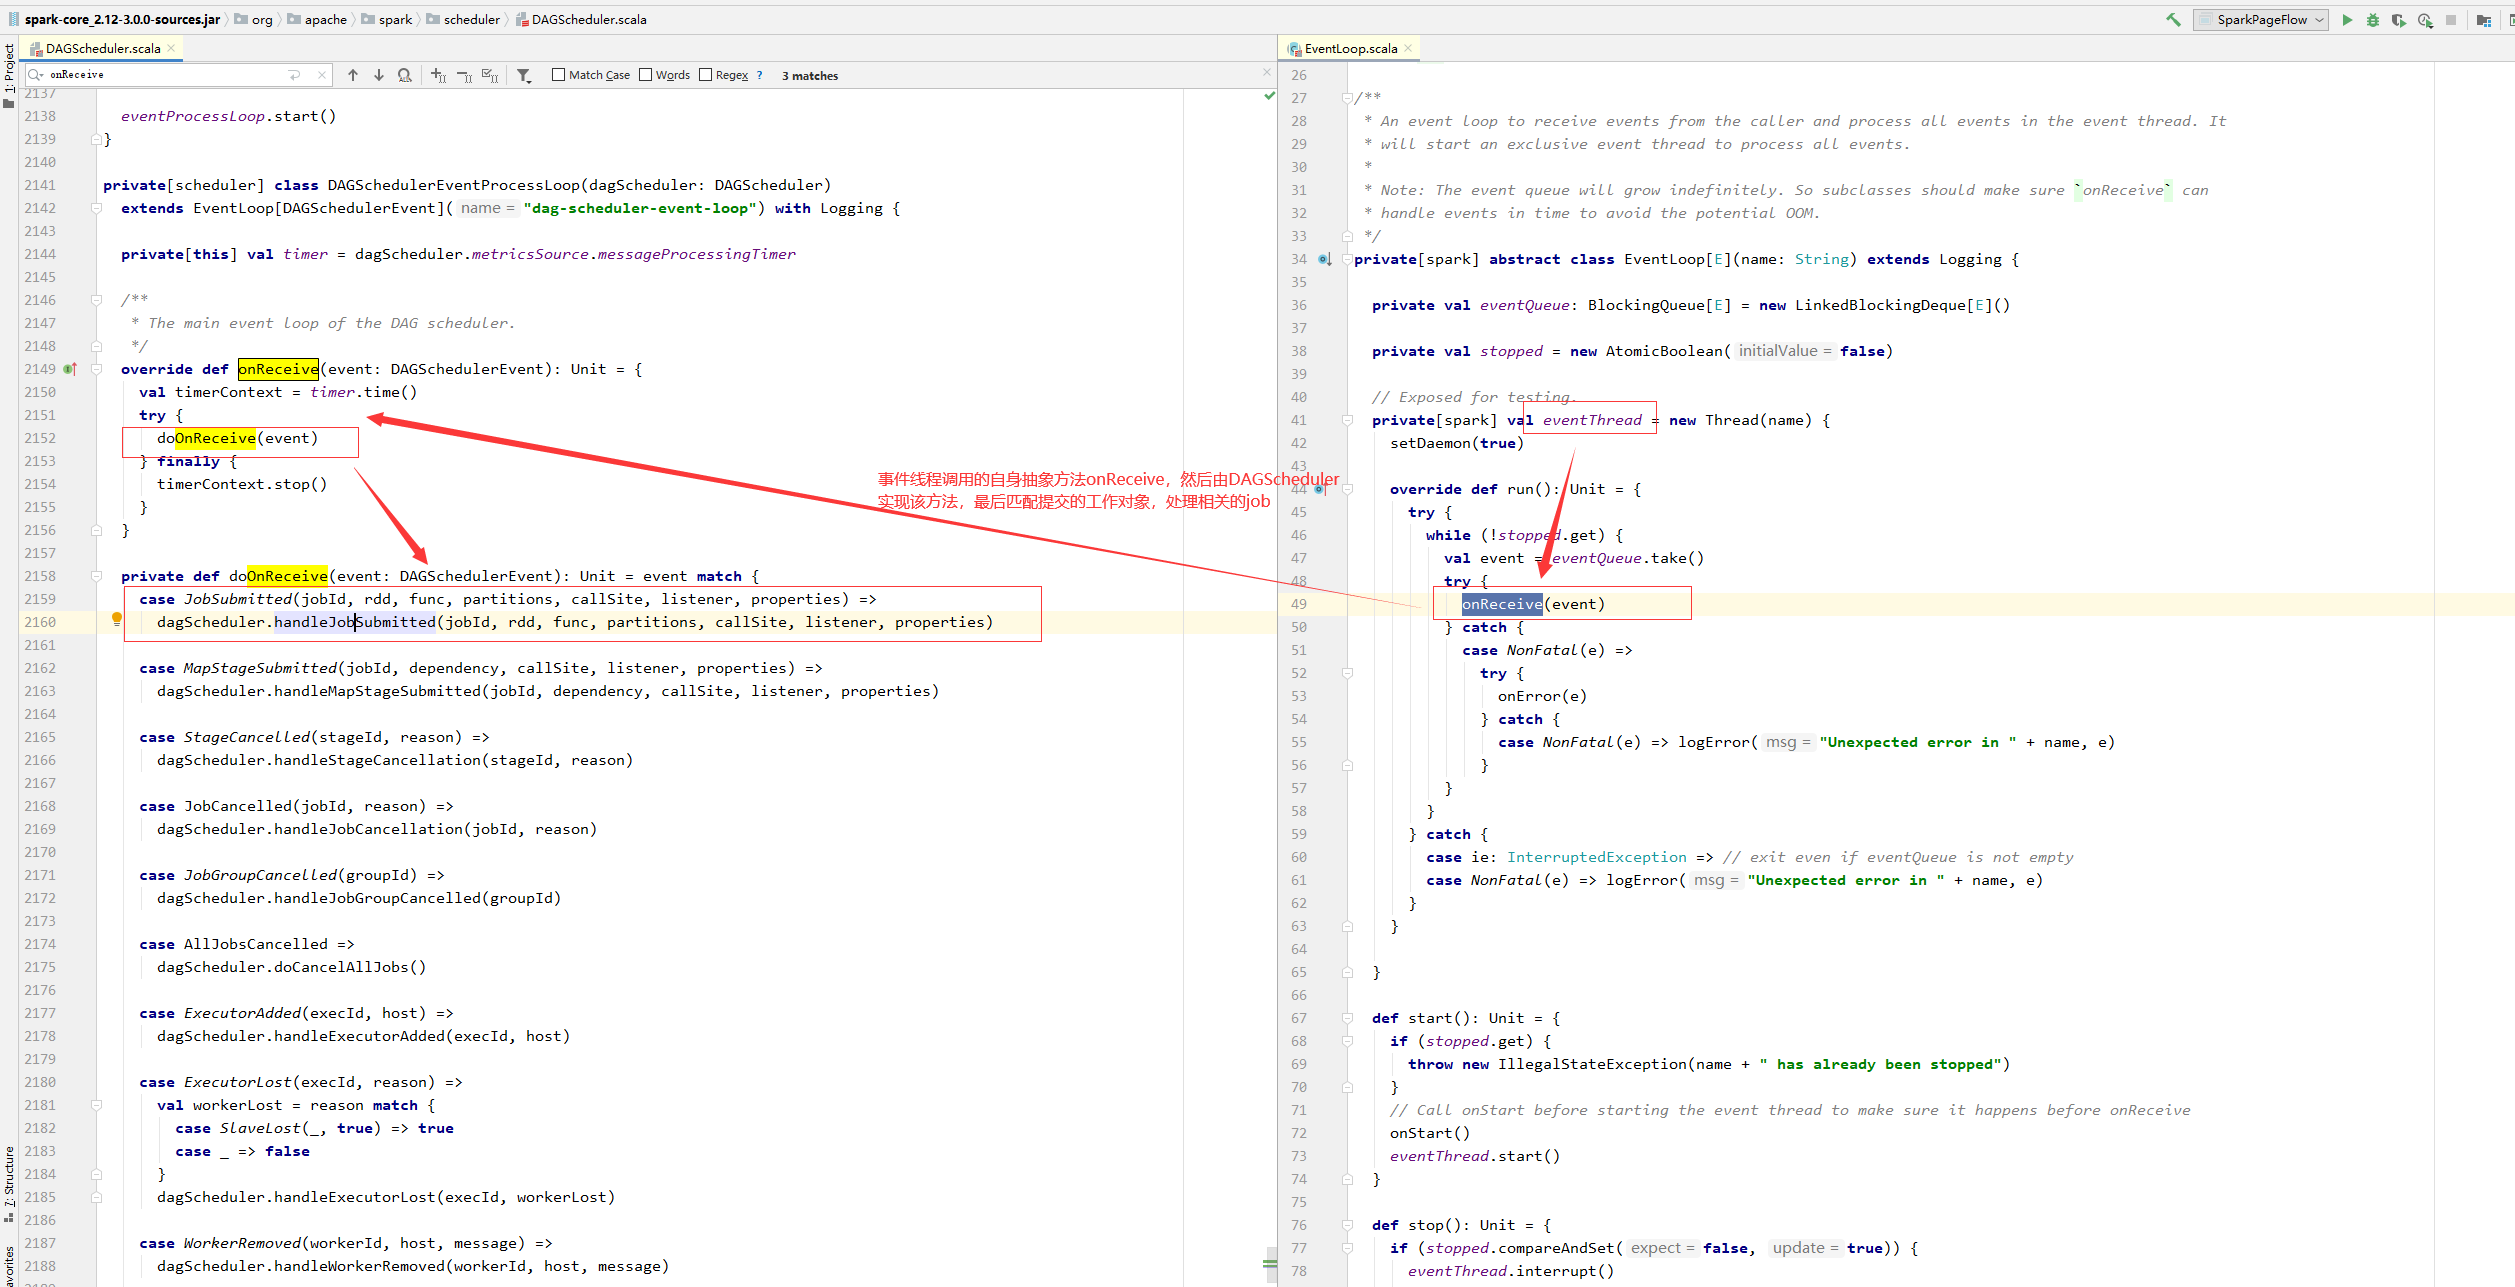Open the Project tool window button
The width and height of the screenshot is (2515, 1287).
pos(9,70)
